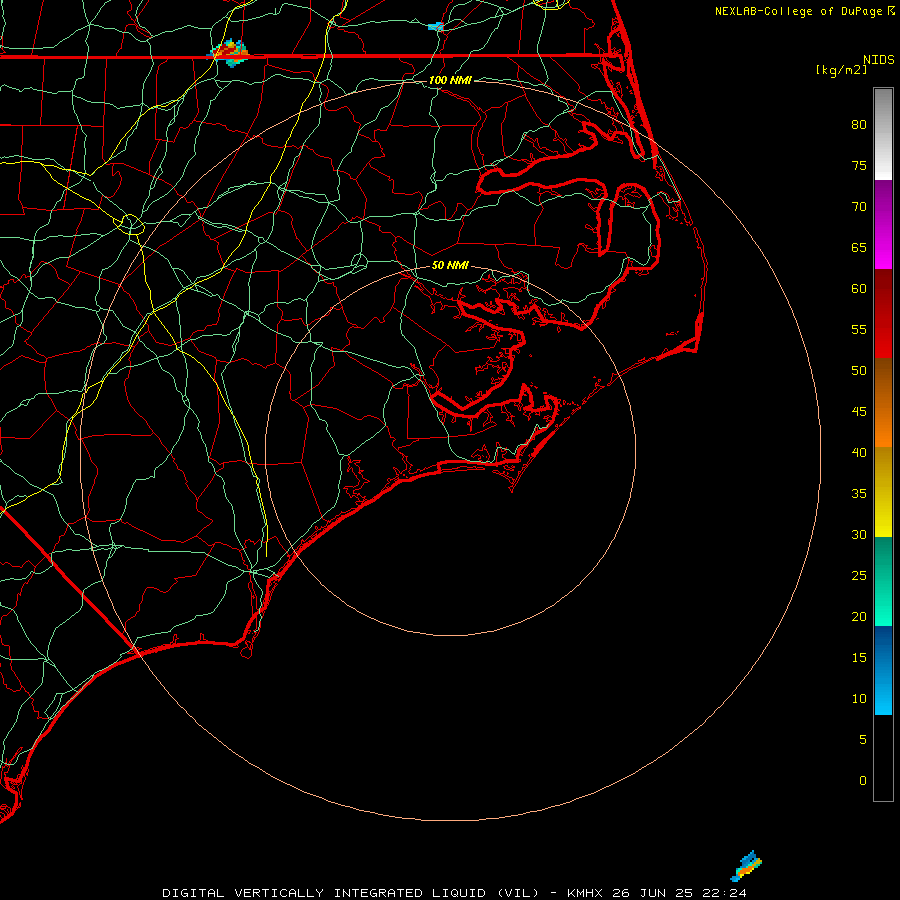Click the scale value 45
This screenshot has height=900, width=900.
[859, 412]
